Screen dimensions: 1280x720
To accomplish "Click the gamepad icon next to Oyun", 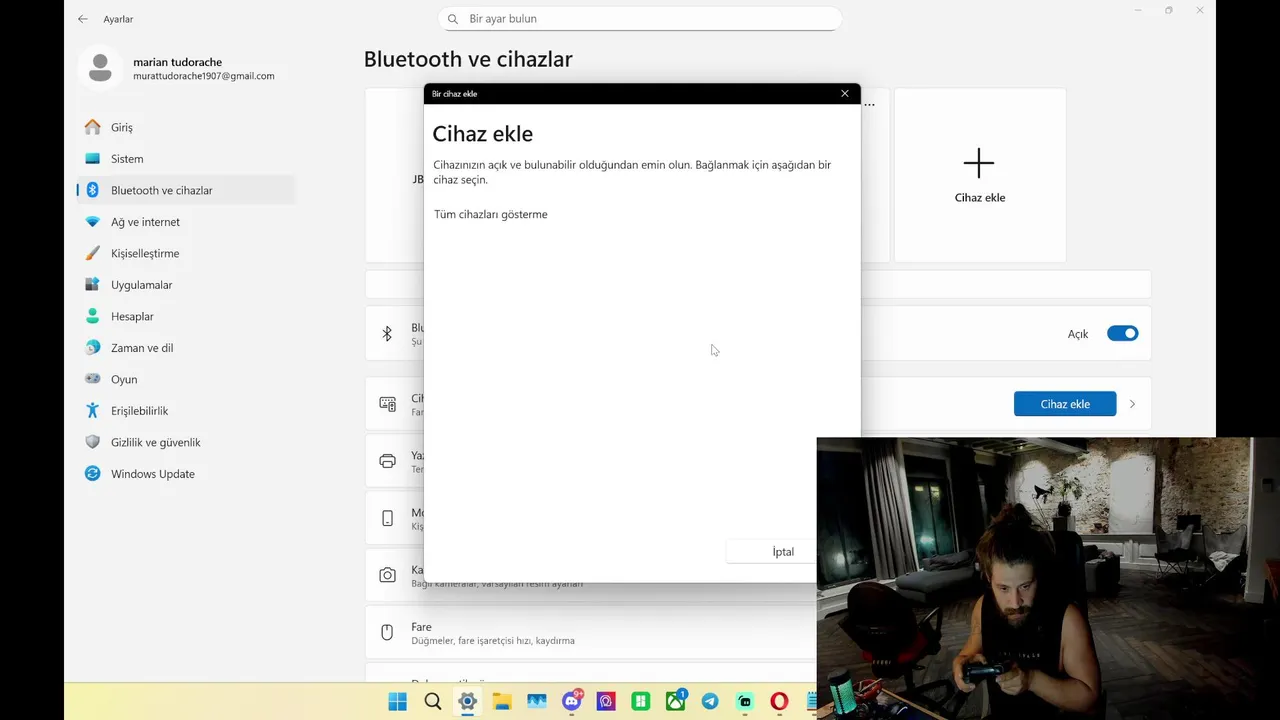I will [x=93, y=379].
